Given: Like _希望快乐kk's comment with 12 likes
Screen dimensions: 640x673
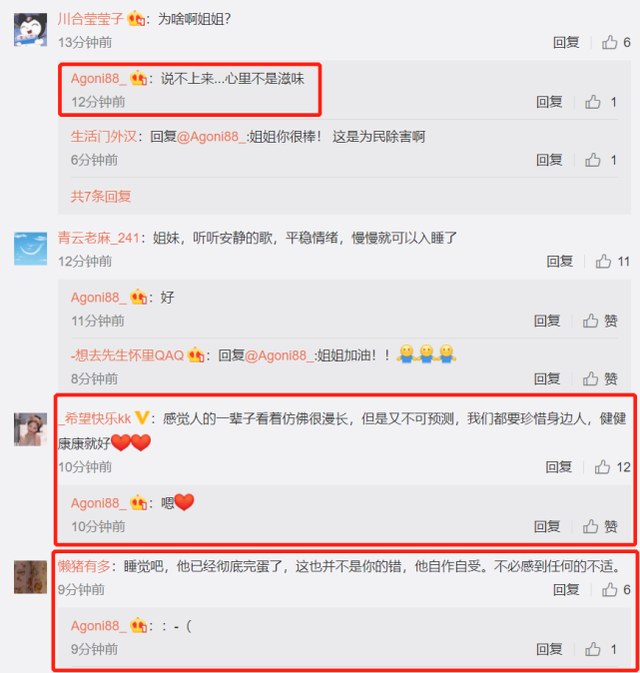Looking at the screenshot, I should (x=602, y=467).
